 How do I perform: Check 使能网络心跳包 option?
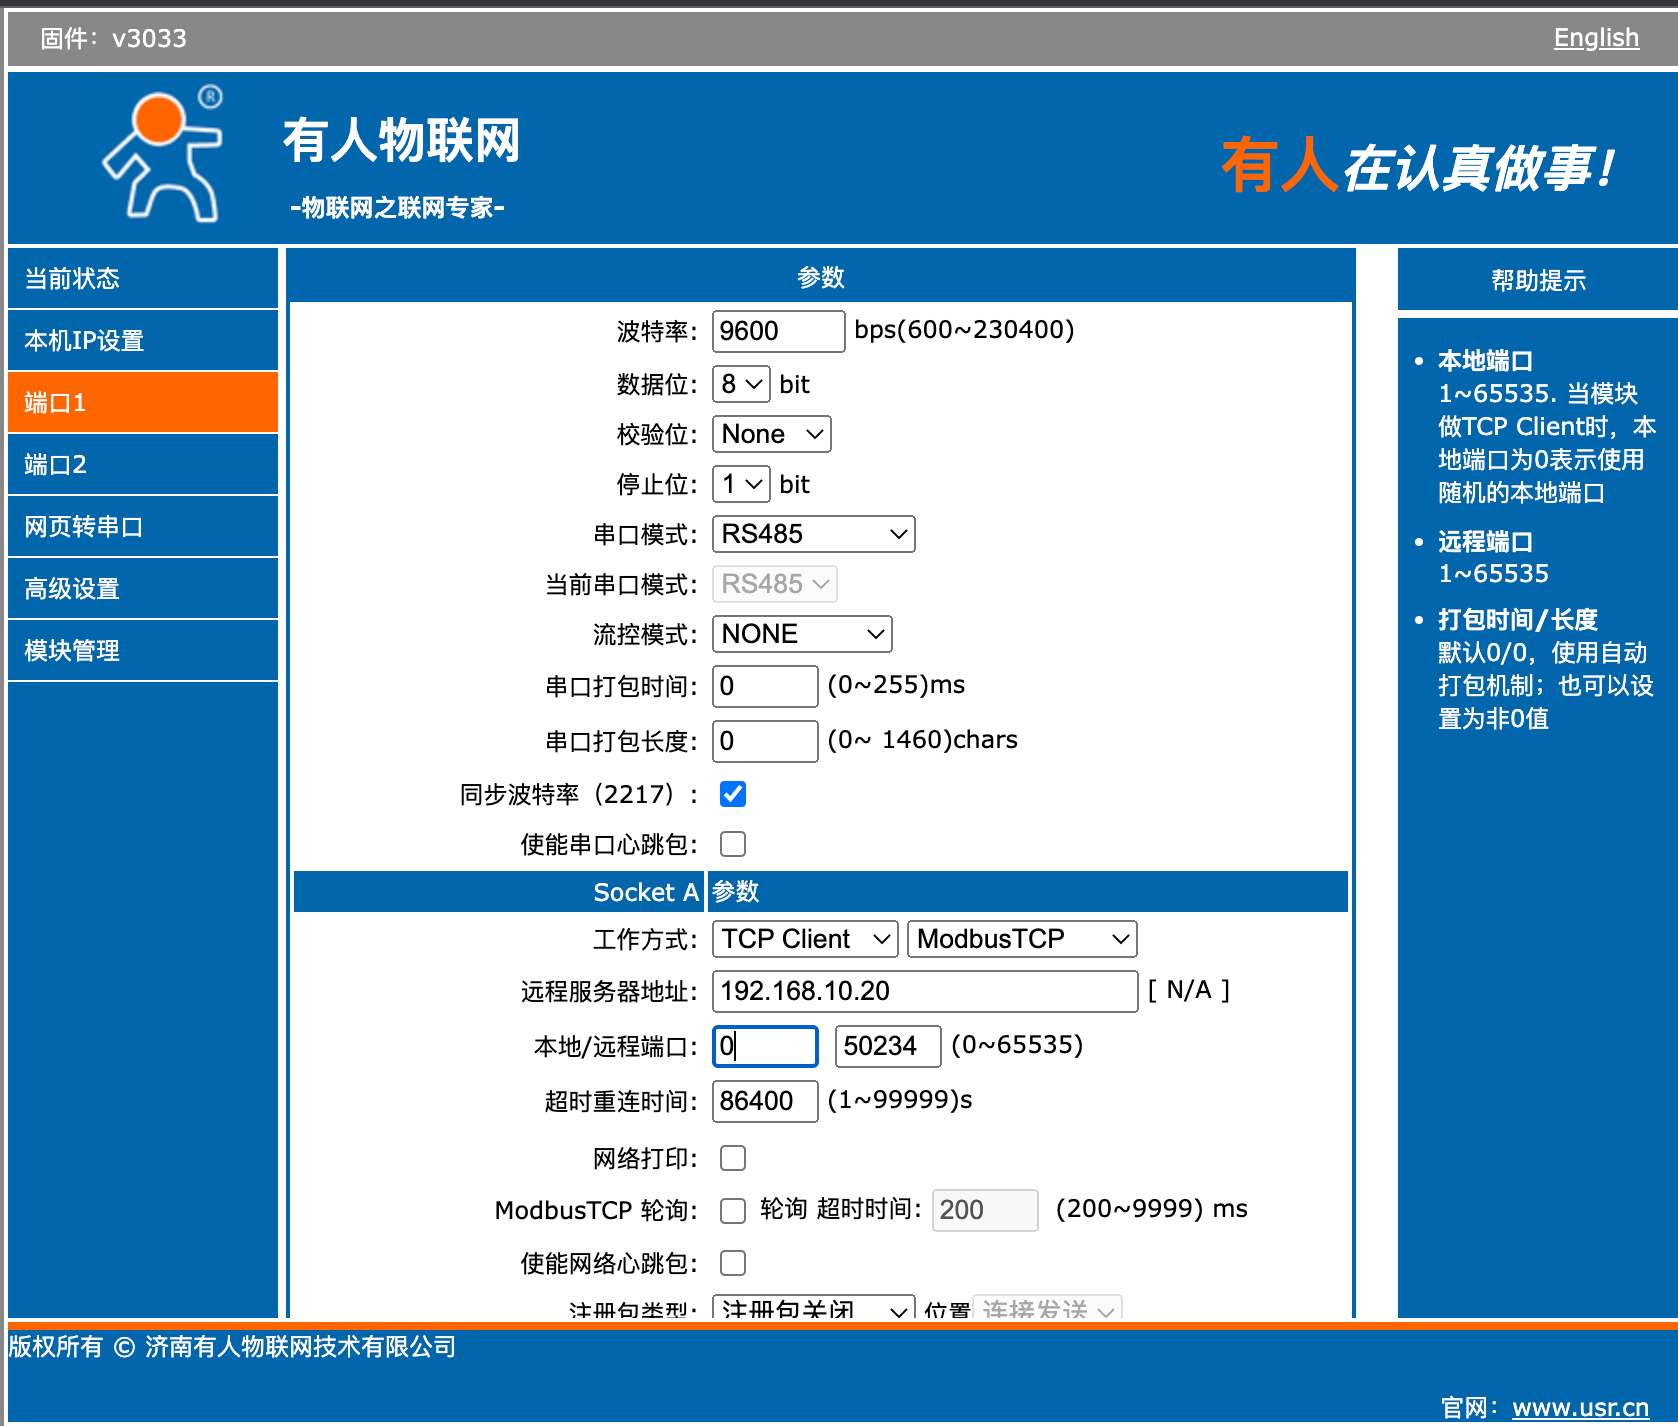[733, 1262]
